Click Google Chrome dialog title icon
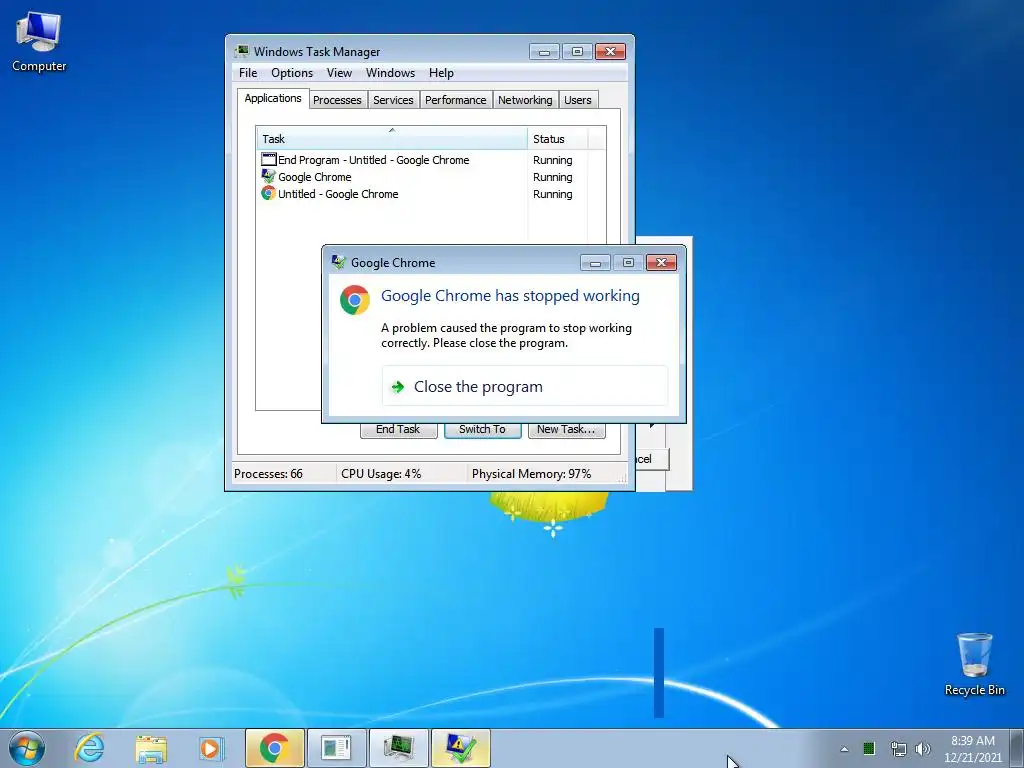This screenshot has height=768, width=1024. point(338,262)
